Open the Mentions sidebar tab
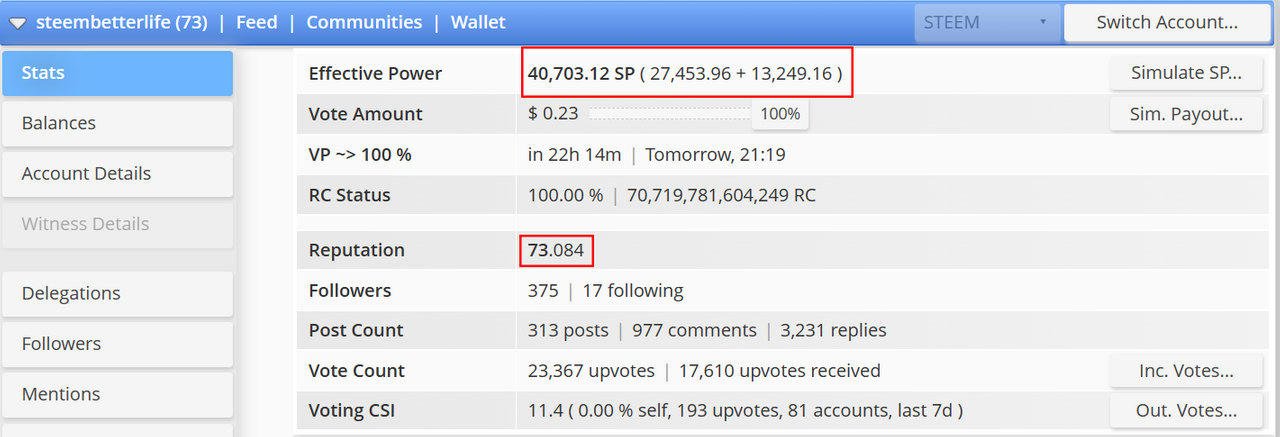The width and height of the screenshot is (1280, 437). tap(117, 394)
